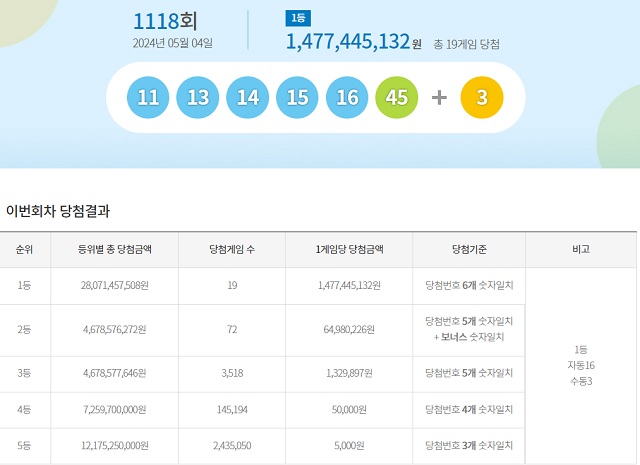The image size is (640, 465).
Task: Click the 당첨게임 수 column header
Action: [x=232, y=249]
